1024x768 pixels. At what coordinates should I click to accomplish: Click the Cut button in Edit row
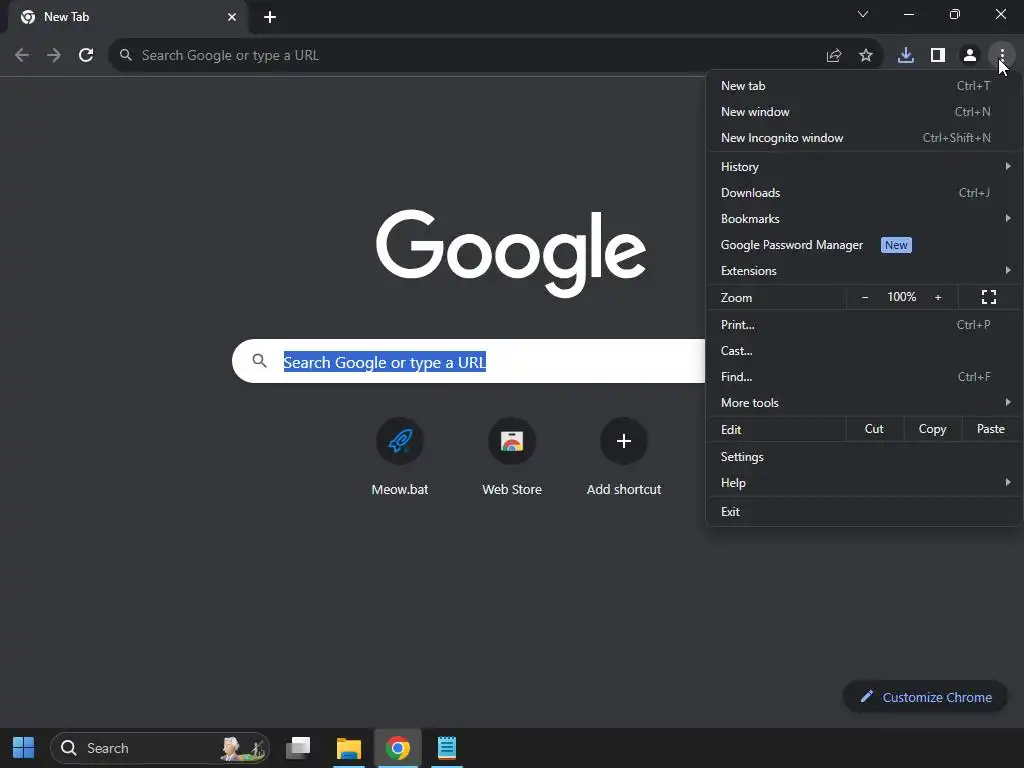pos(874,429)
